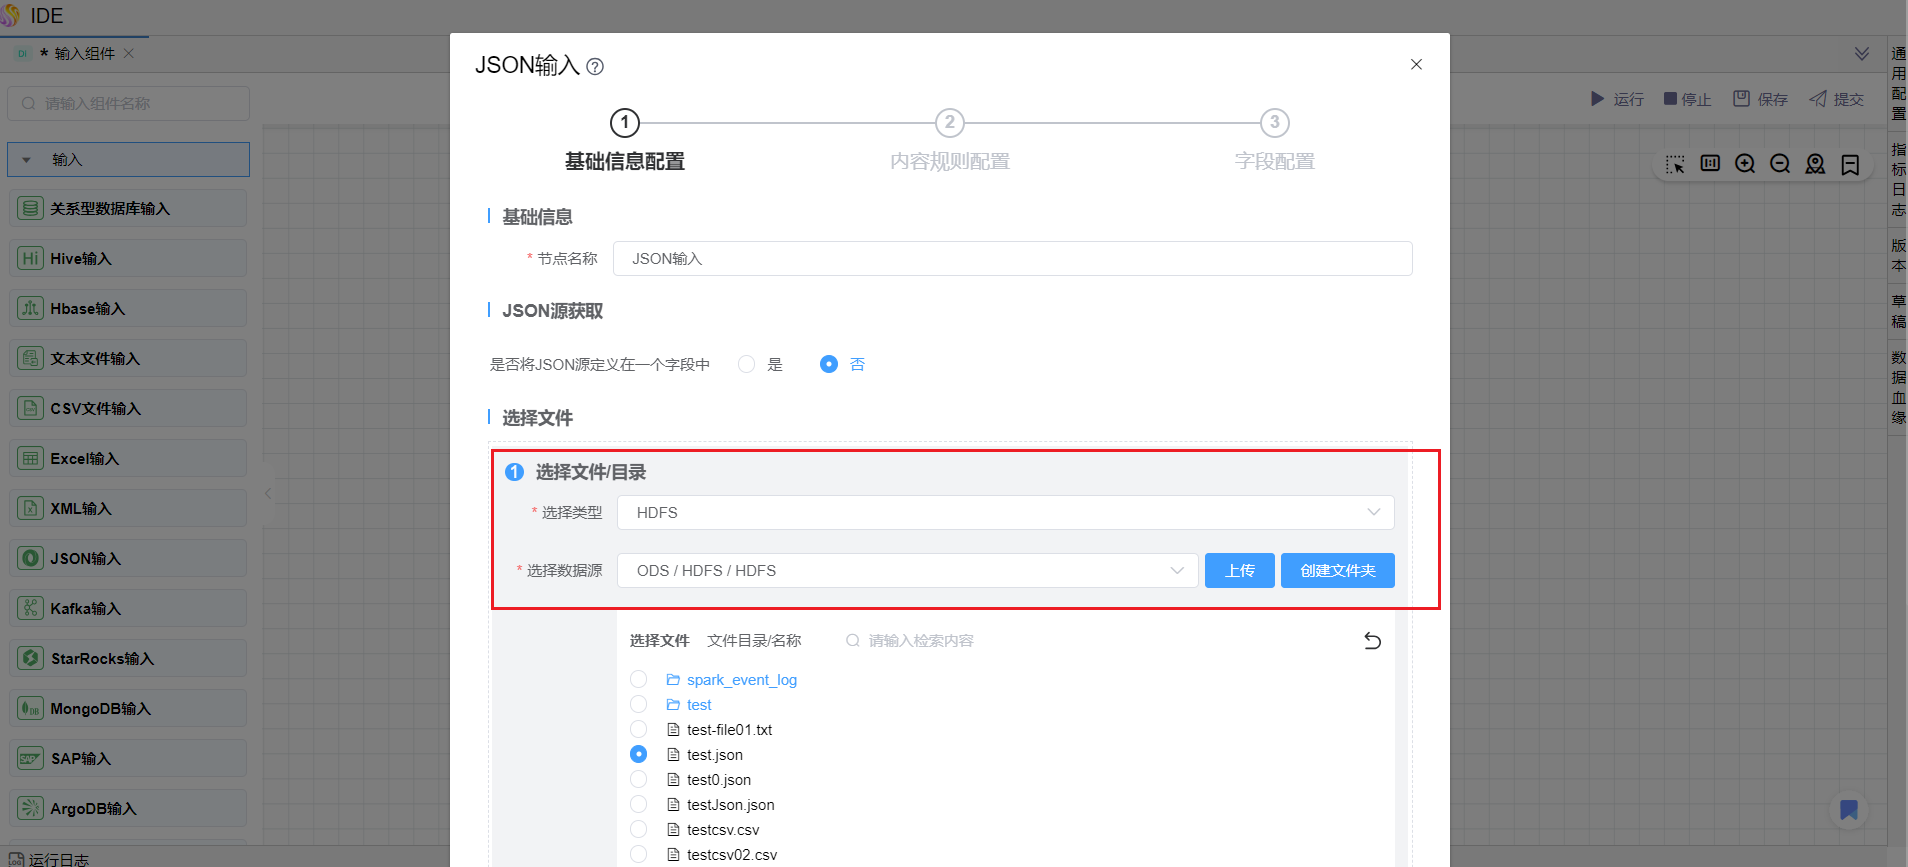Select the Hive输入 component

(128, 258)
